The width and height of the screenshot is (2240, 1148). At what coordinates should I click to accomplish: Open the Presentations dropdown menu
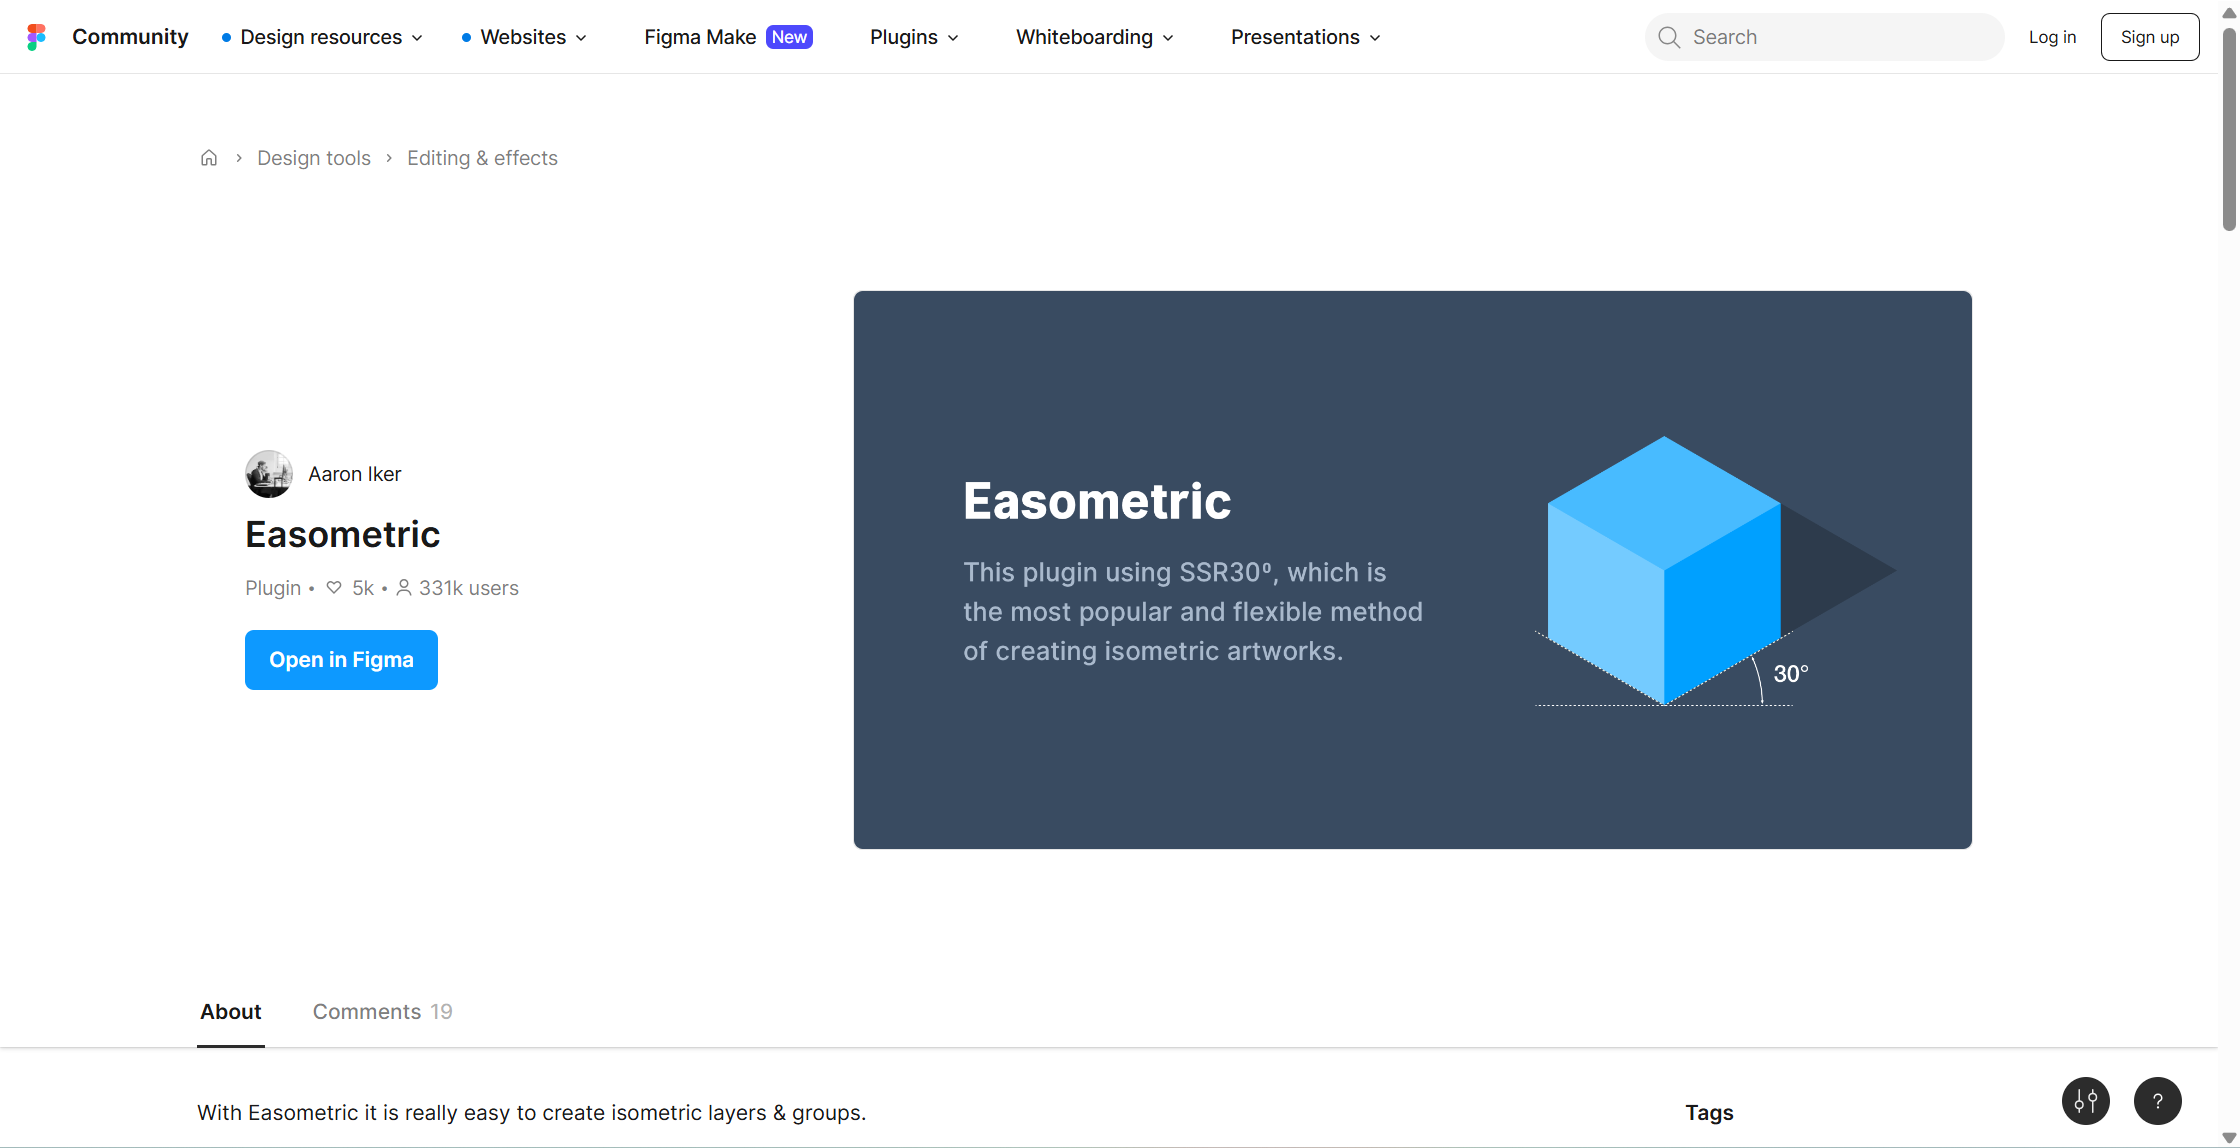[1305, 37]
